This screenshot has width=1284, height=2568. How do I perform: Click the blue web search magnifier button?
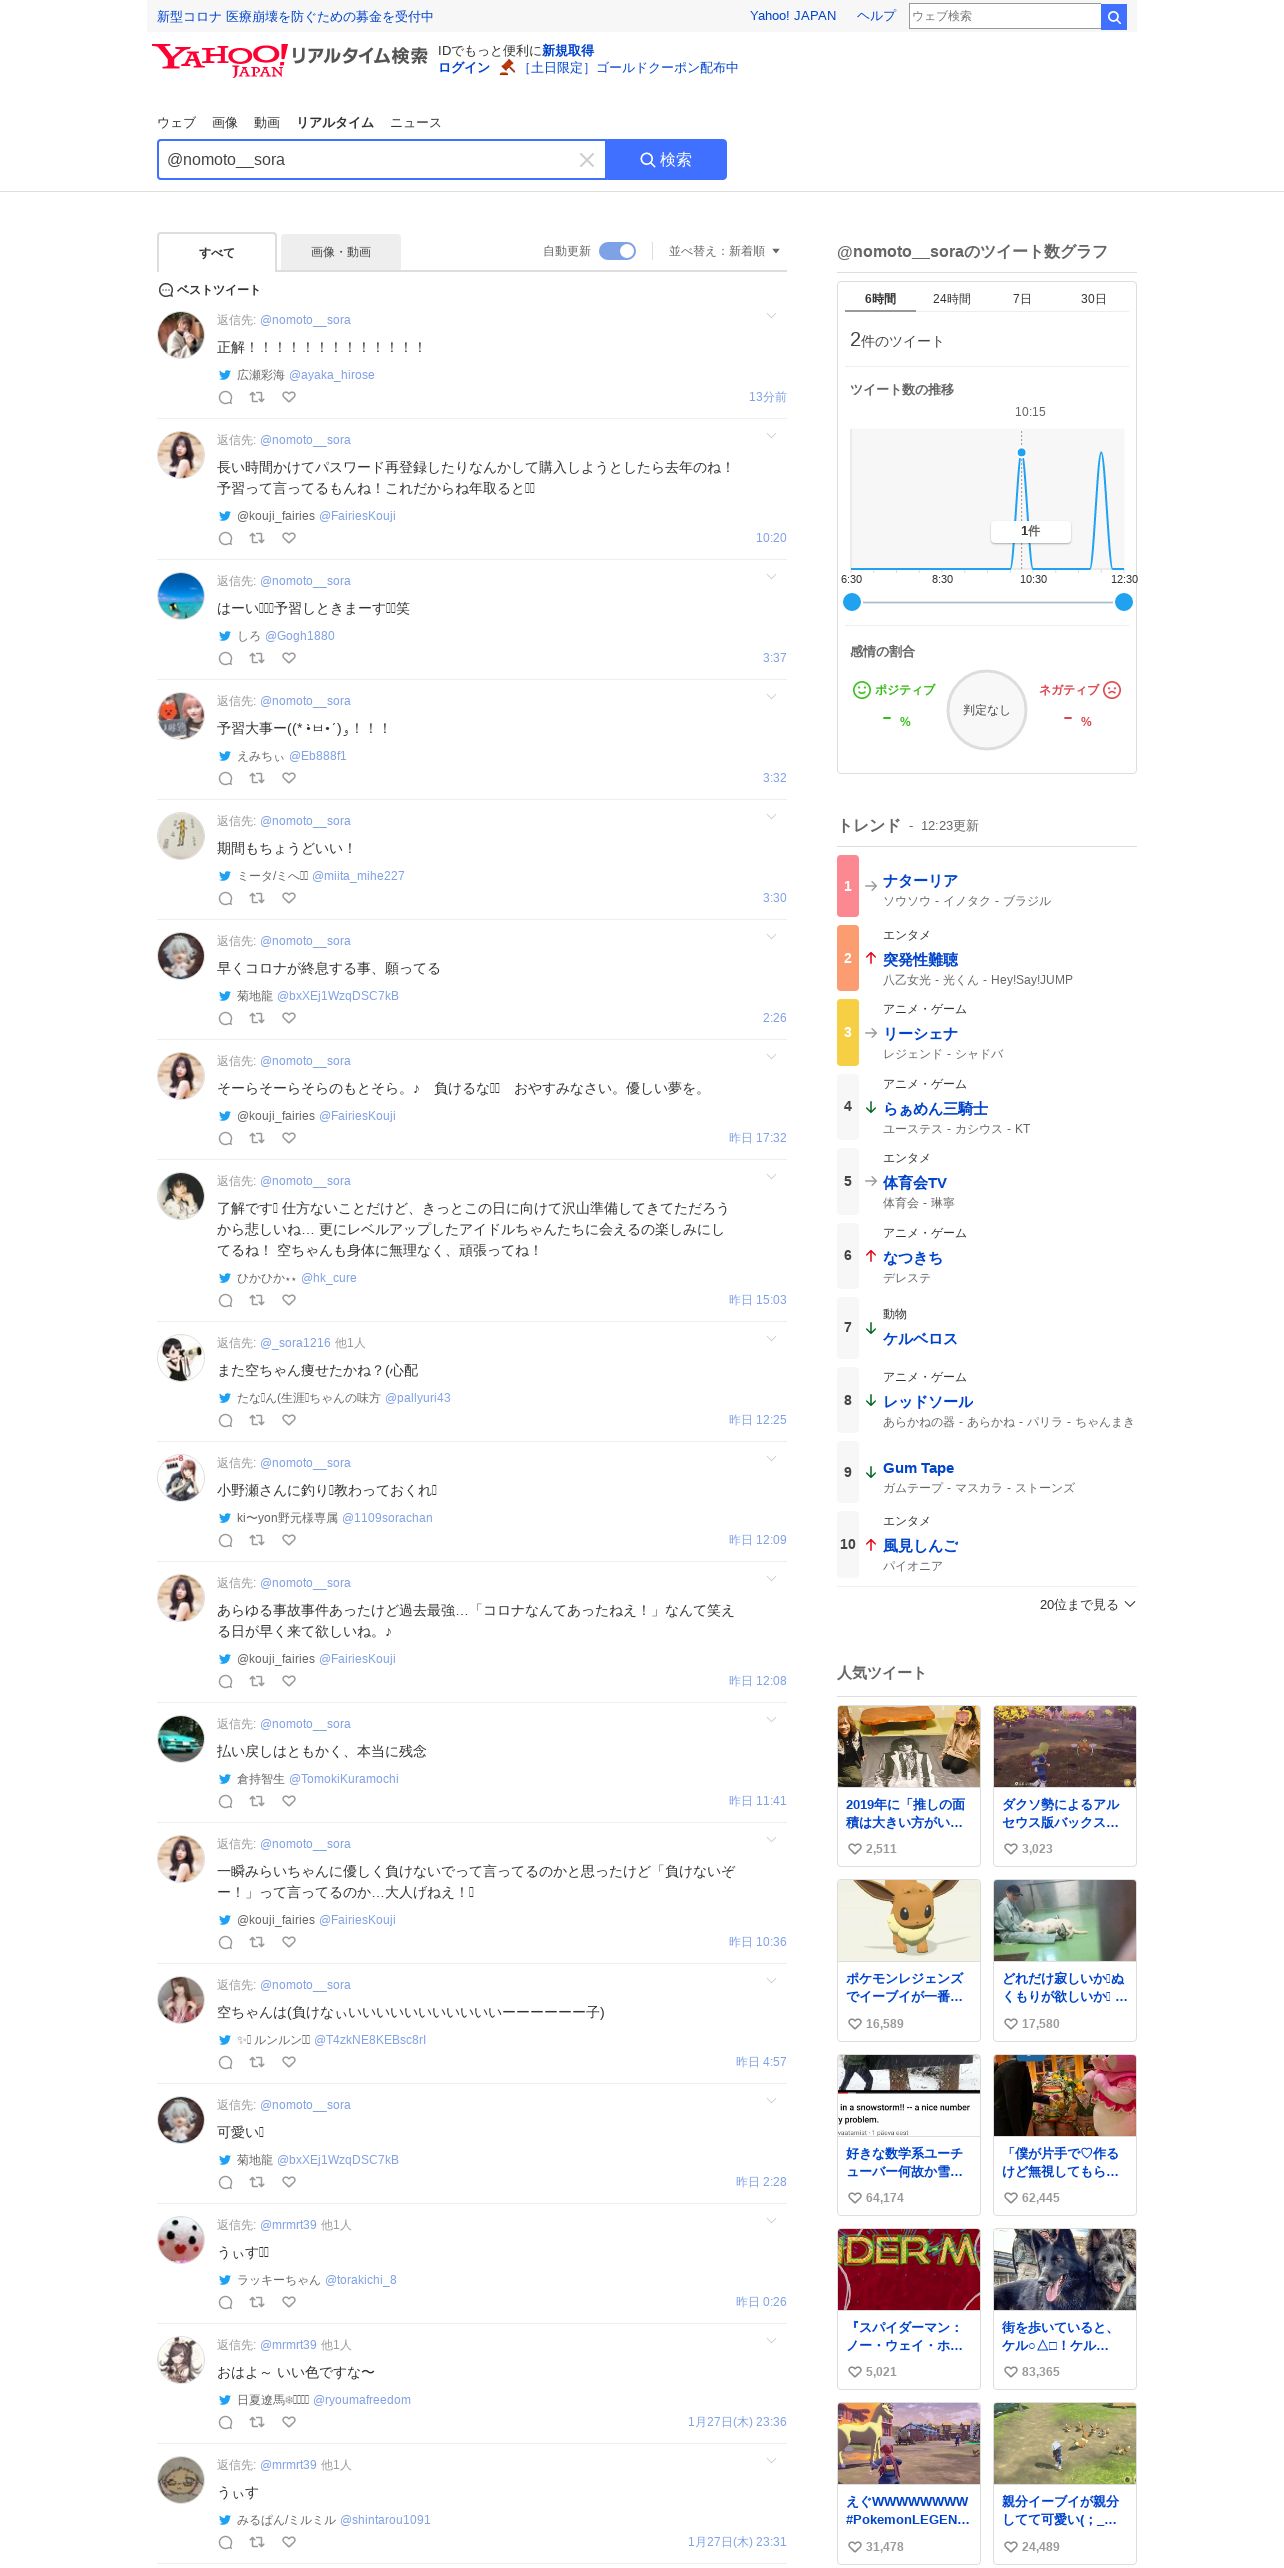pos(1114,16)
